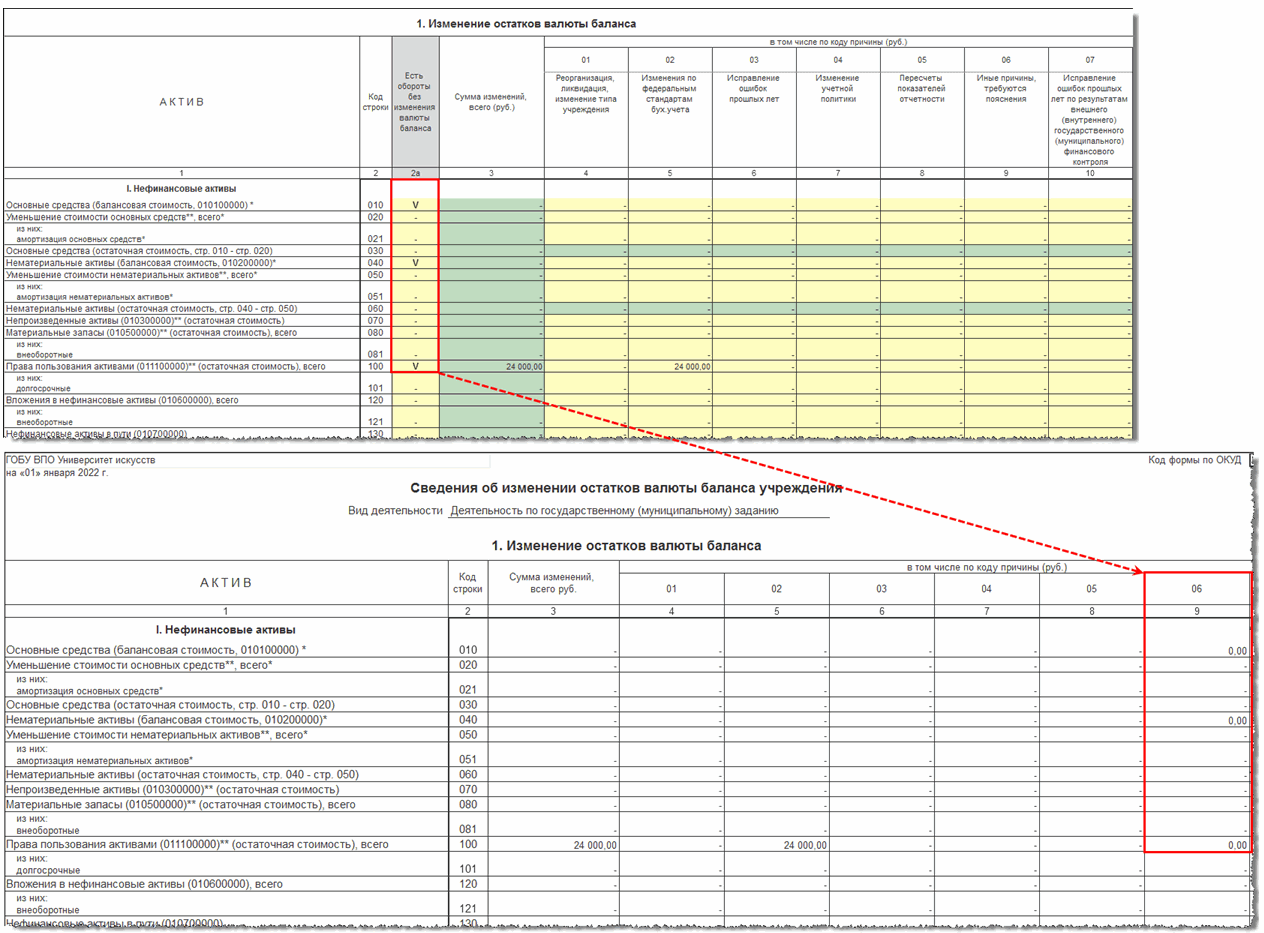Click 'в том числе по коду причины (руб.)' header in the lower report
1264x933 pixels.
(x=985, y=567)
